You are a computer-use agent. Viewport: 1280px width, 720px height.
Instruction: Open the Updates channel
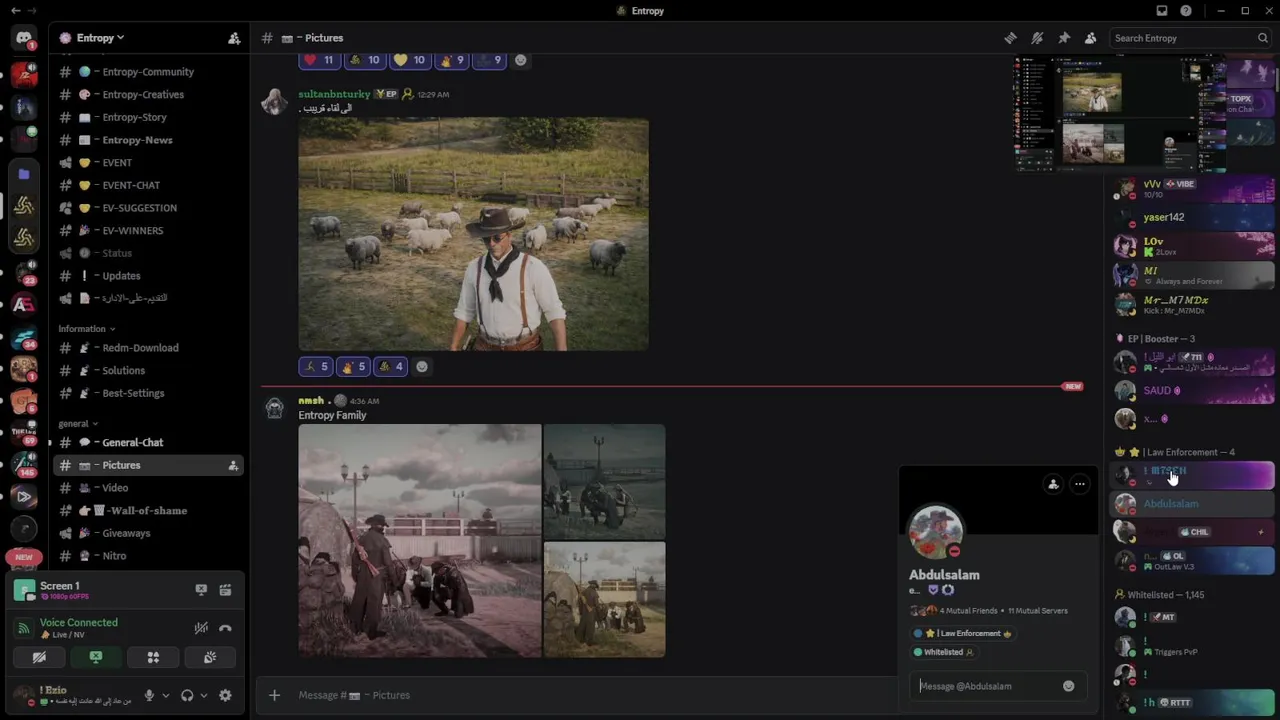(x=148, y=276)
